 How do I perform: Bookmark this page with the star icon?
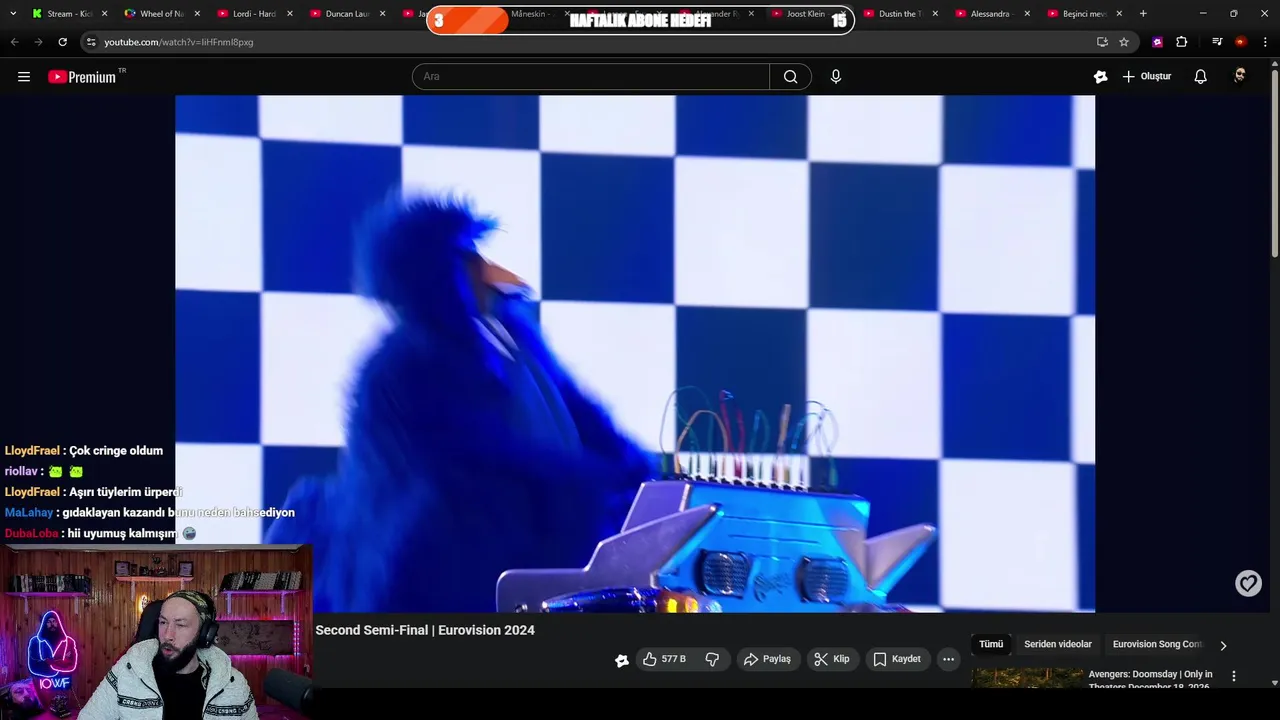click(1124, 42)
